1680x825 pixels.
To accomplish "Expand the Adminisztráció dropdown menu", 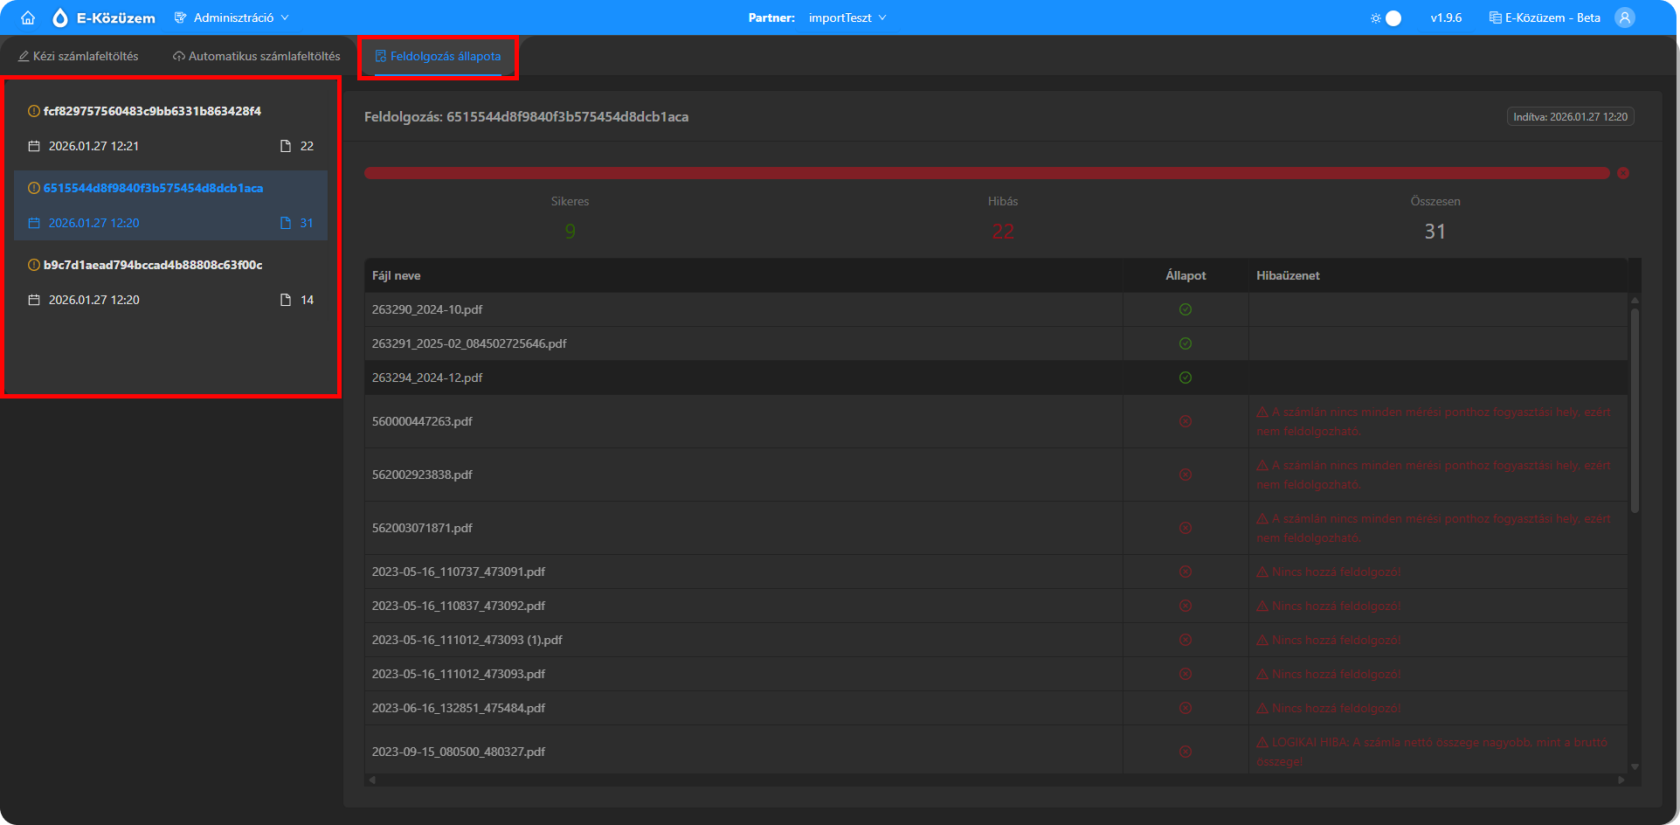I will tap(232, 18).
